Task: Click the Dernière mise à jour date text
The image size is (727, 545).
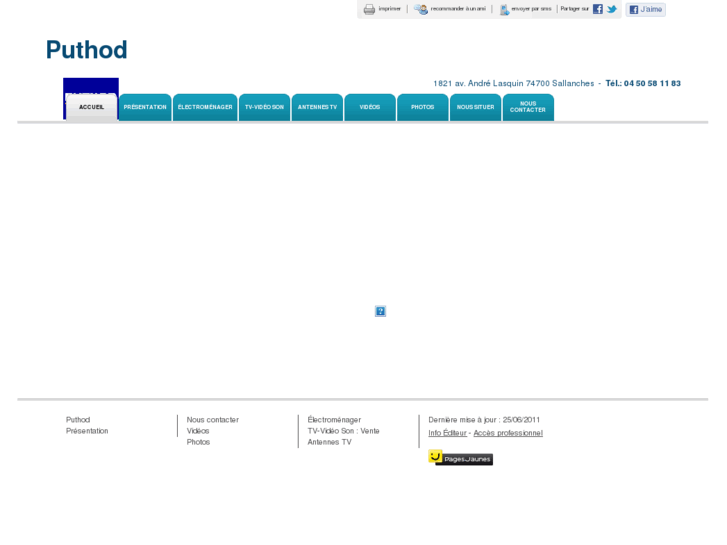Action: (x=484, y=420)
